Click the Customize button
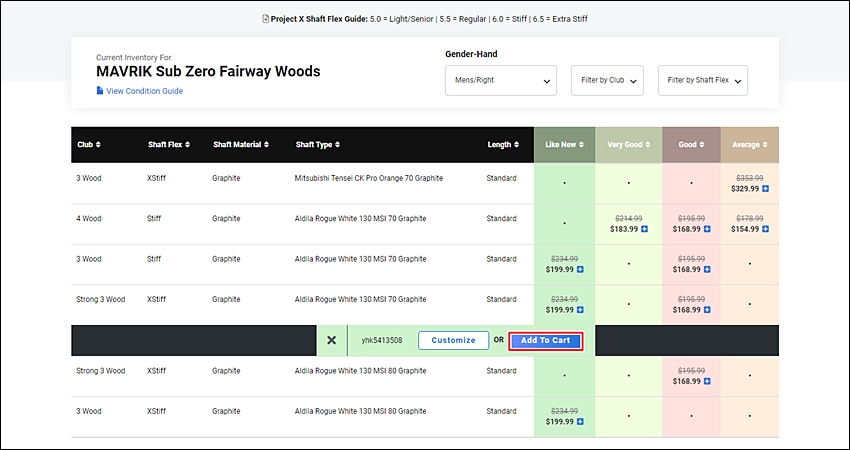The width and height of the screenshot is (850, 450). coord(453,340)
